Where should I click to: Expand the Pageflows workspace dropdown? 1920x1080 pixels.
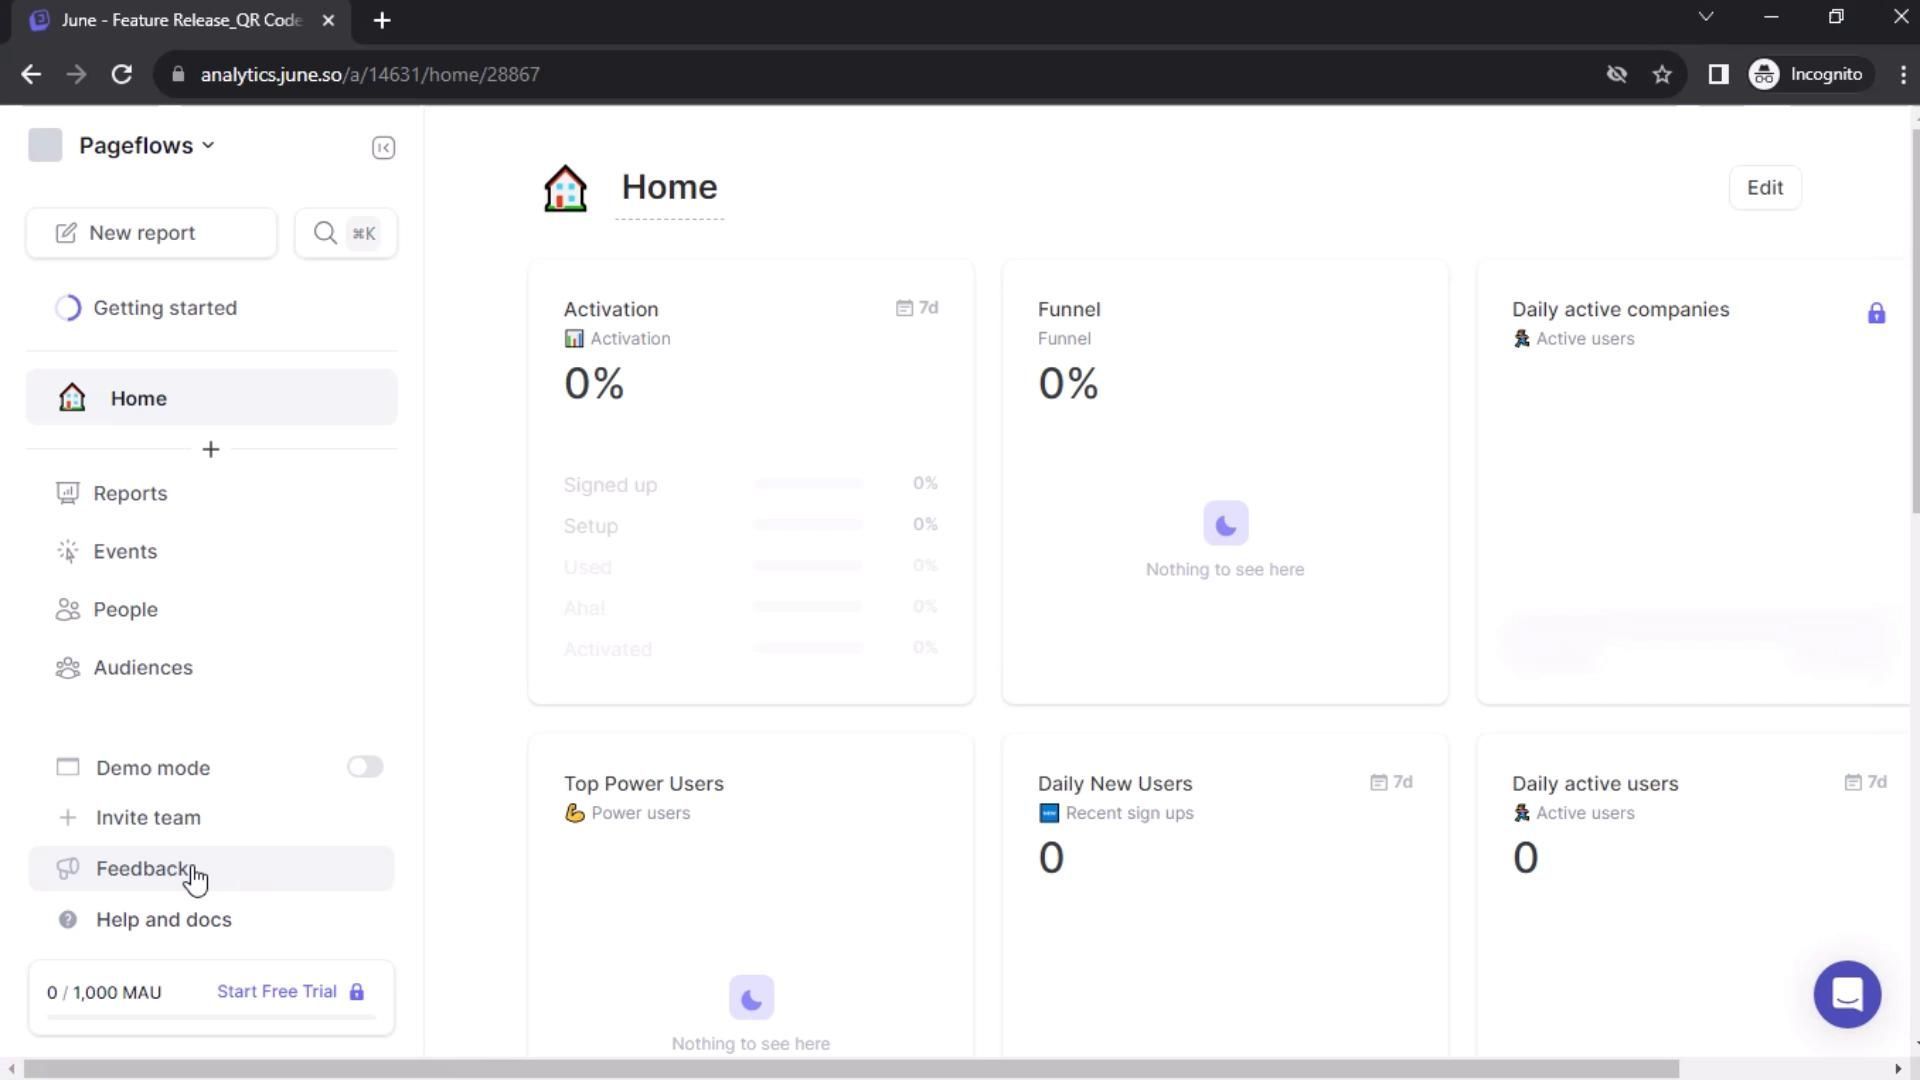[x=147, y=146]
